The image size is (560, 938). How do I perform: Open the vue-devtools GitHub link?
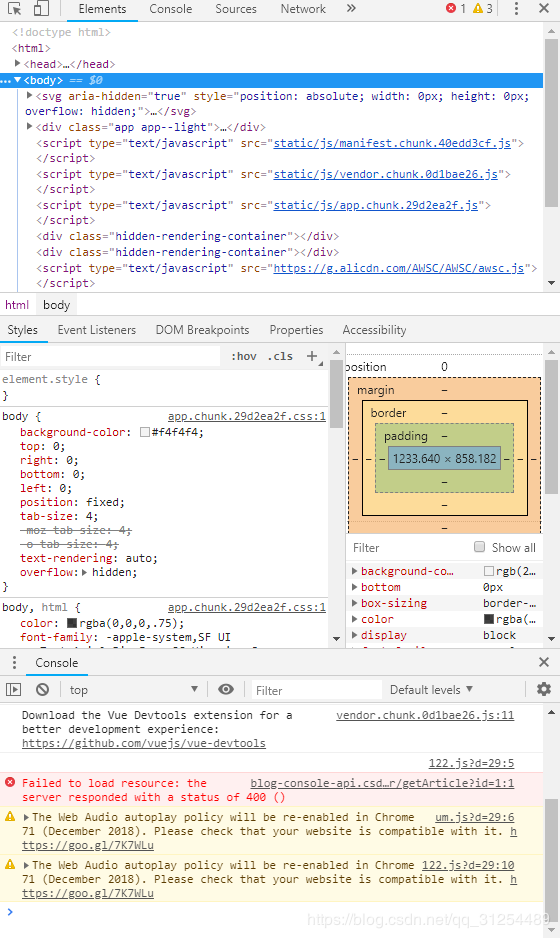point(144,743)
